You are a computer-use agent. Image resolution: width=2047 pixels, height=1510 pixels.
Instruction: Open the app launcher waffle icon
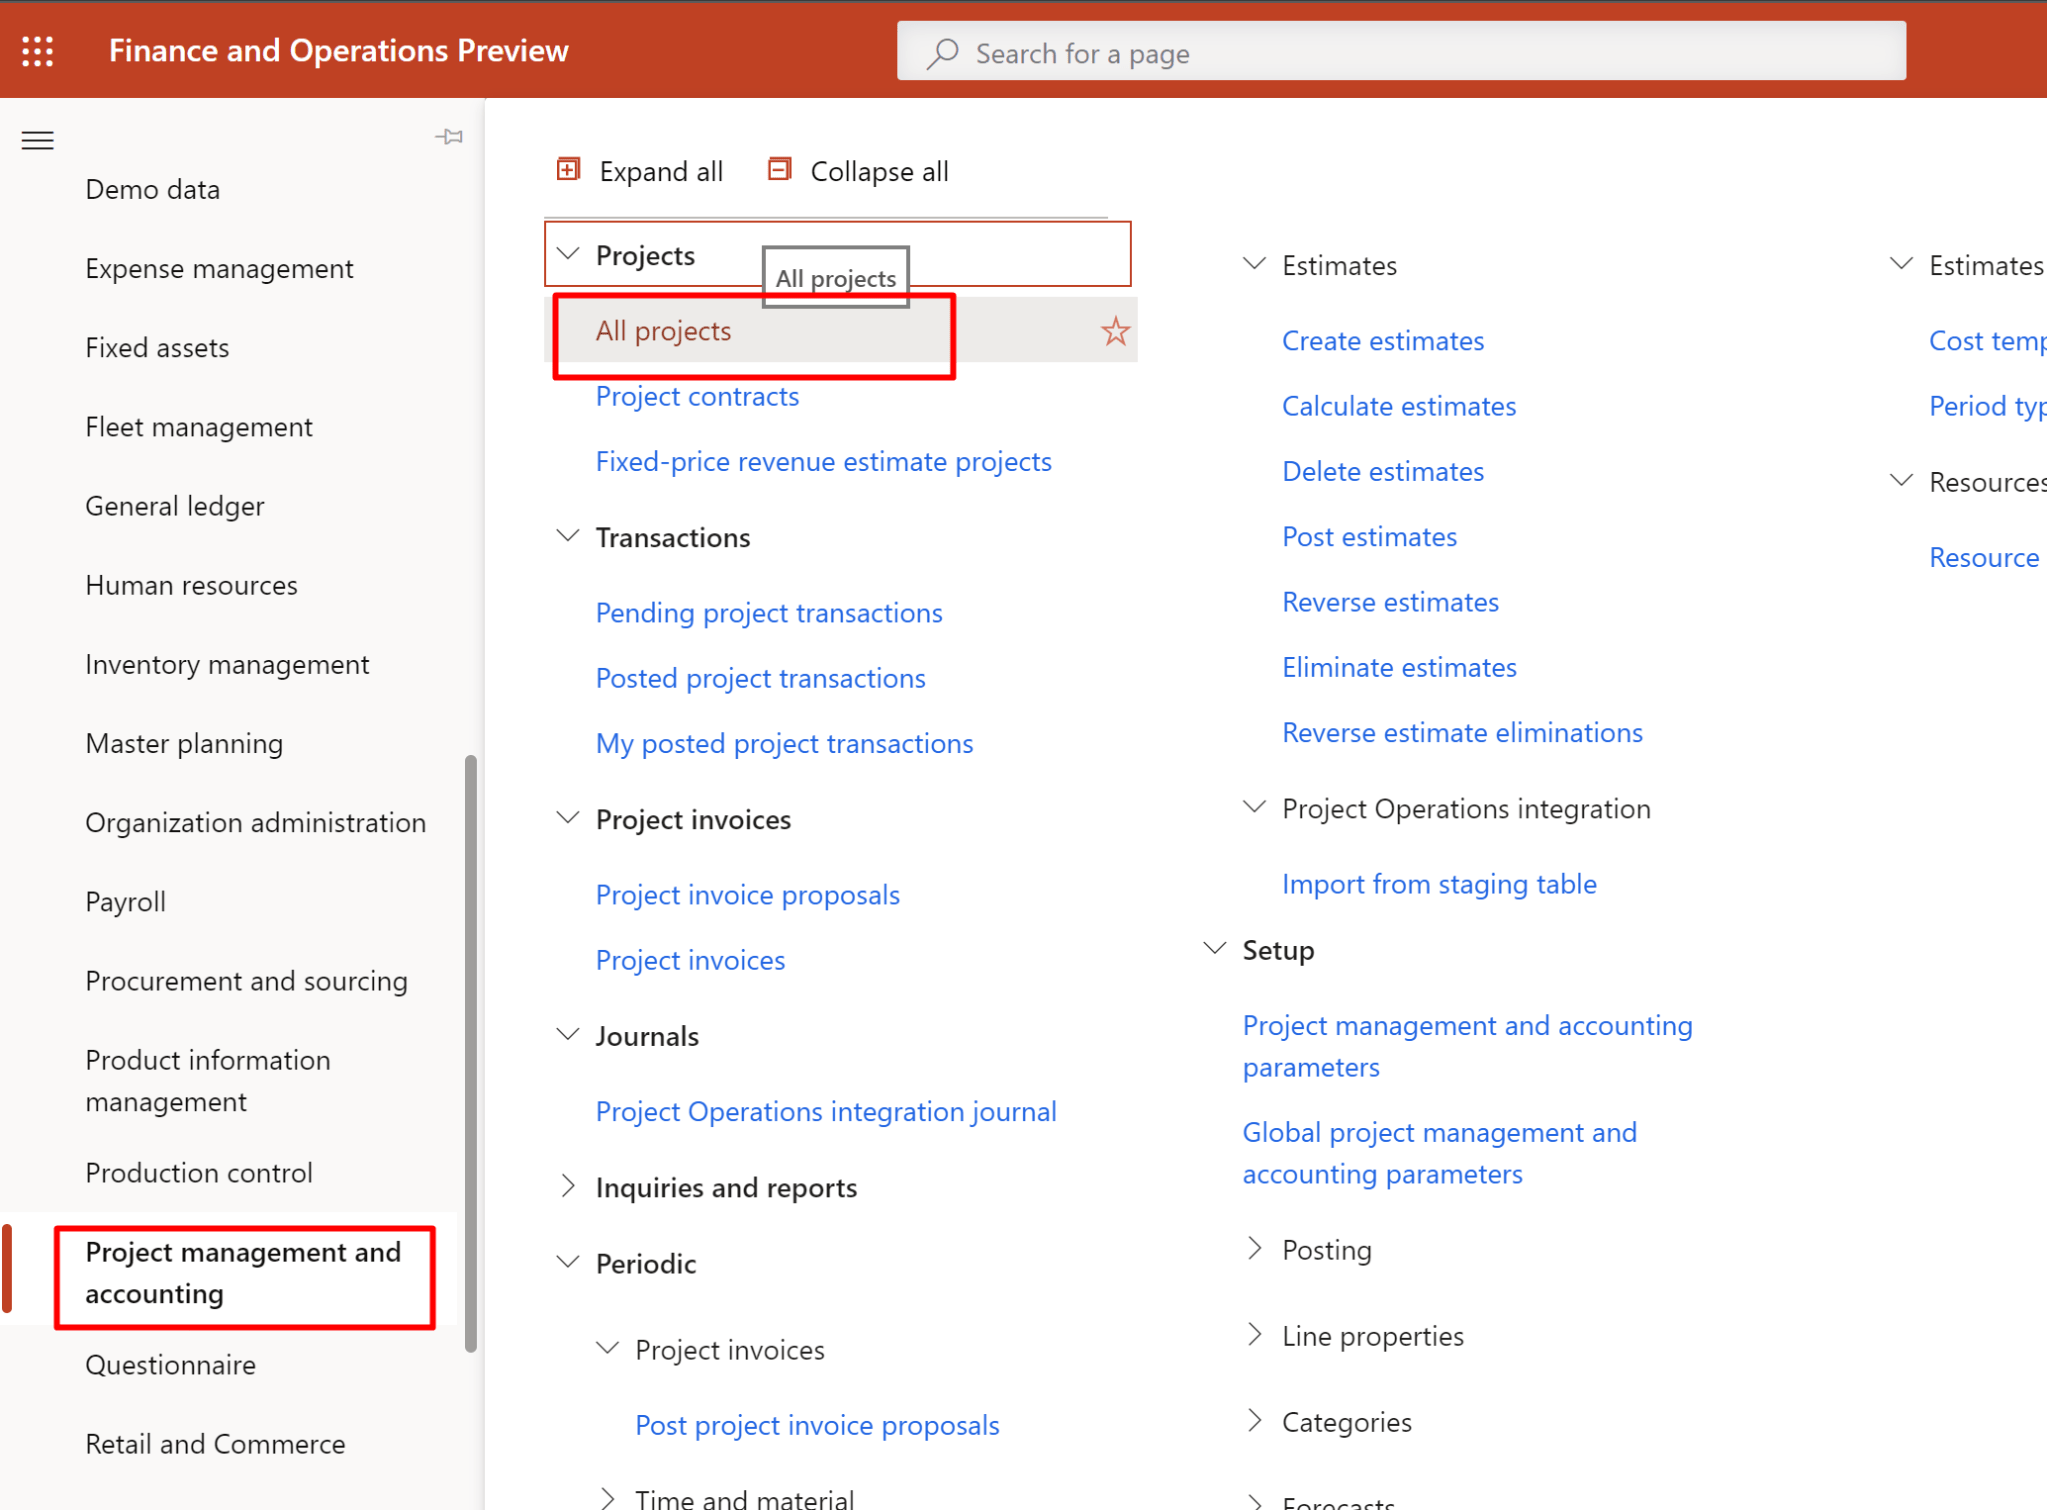37,50
